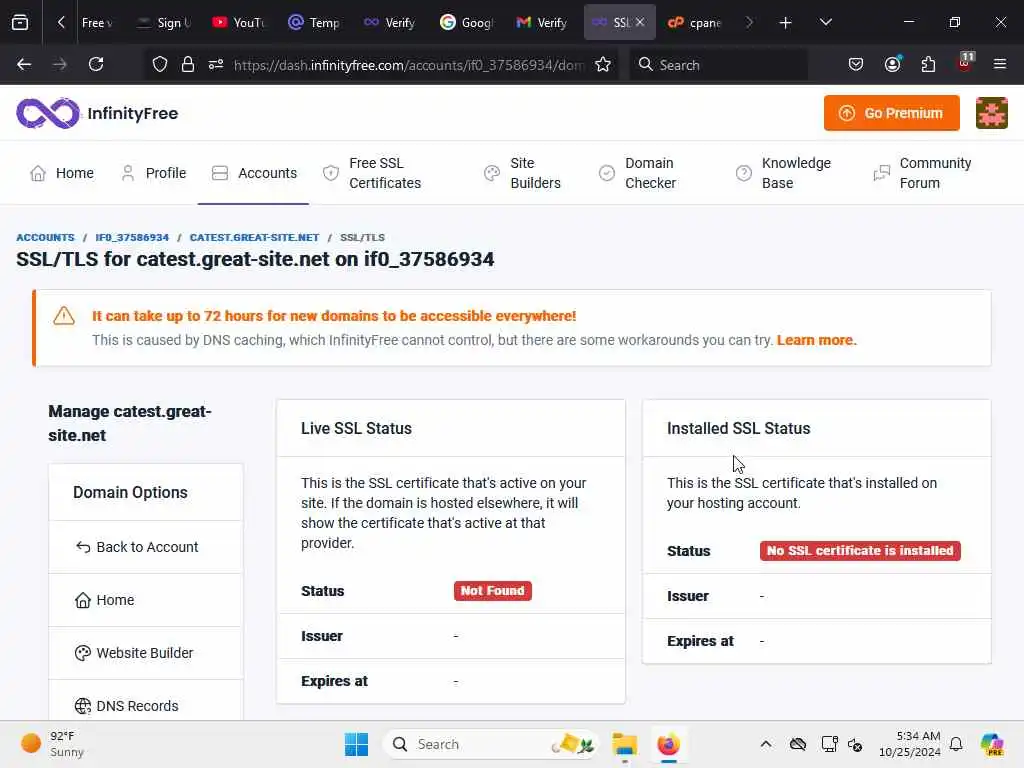Open the extension with badge 11
Viewport: 1024px width, 768px height.
coord(965,63)
